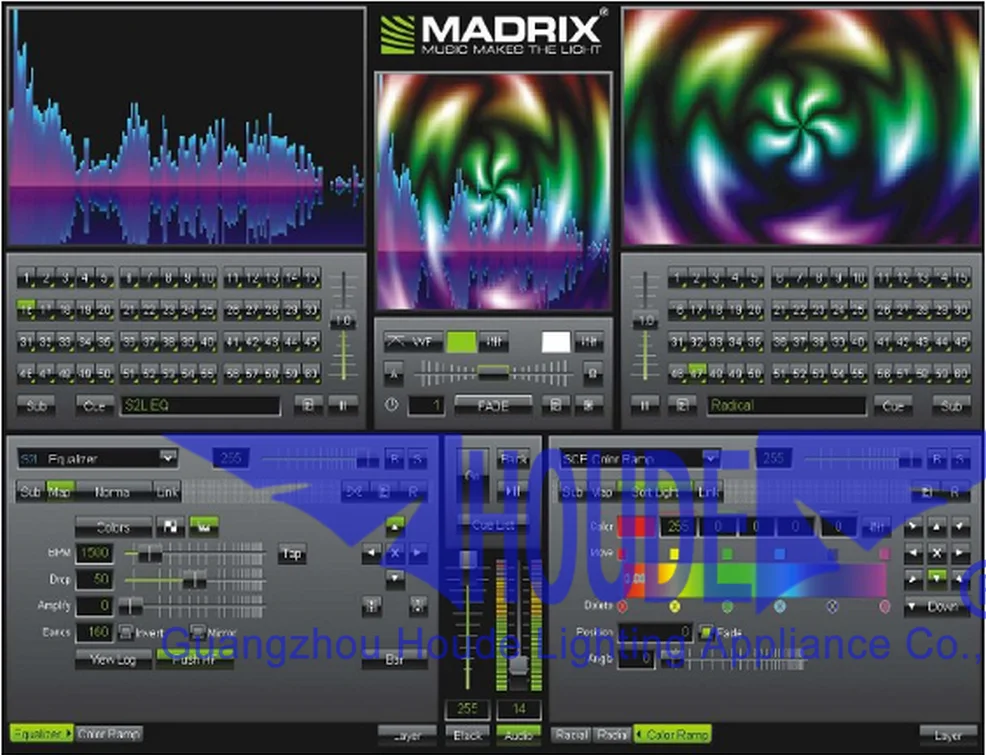Click the Bar button in Equalizer panel
Viewport: 986px width, 755px height.
point(394,659)
